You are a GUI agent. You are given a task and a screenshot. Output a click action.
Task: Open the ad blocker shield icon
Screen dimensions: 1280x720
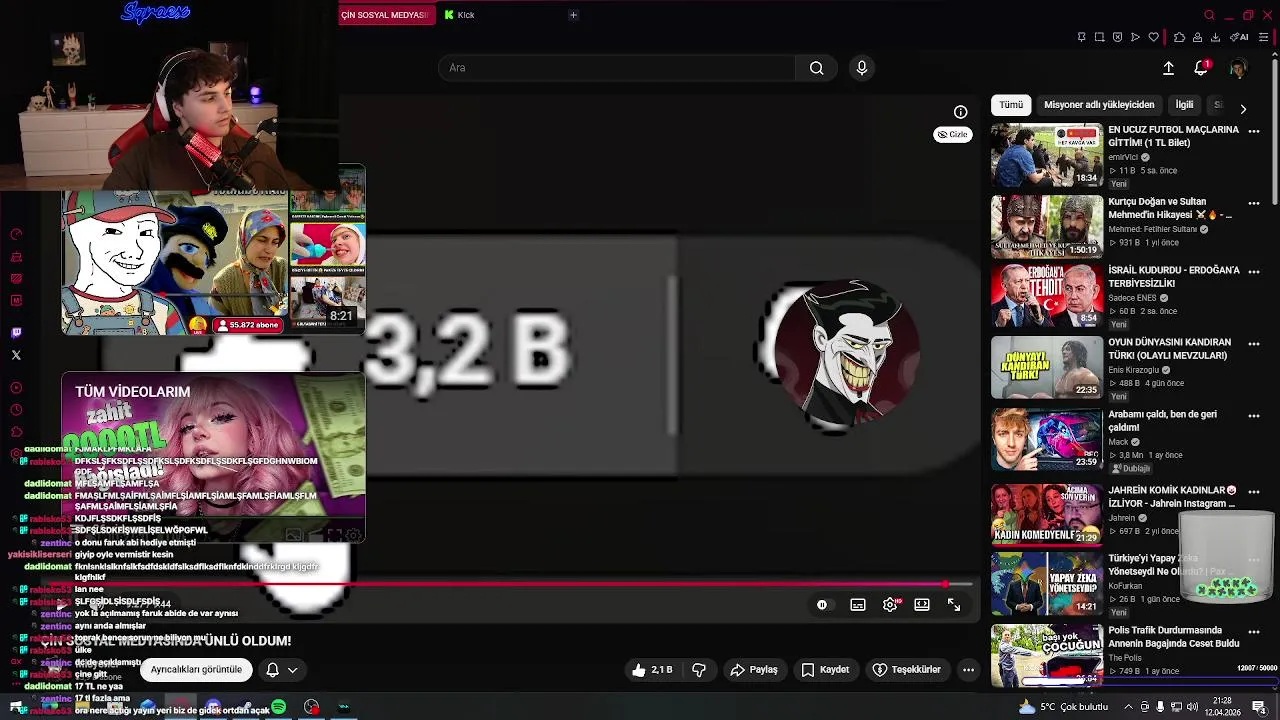click(1117, 37)
